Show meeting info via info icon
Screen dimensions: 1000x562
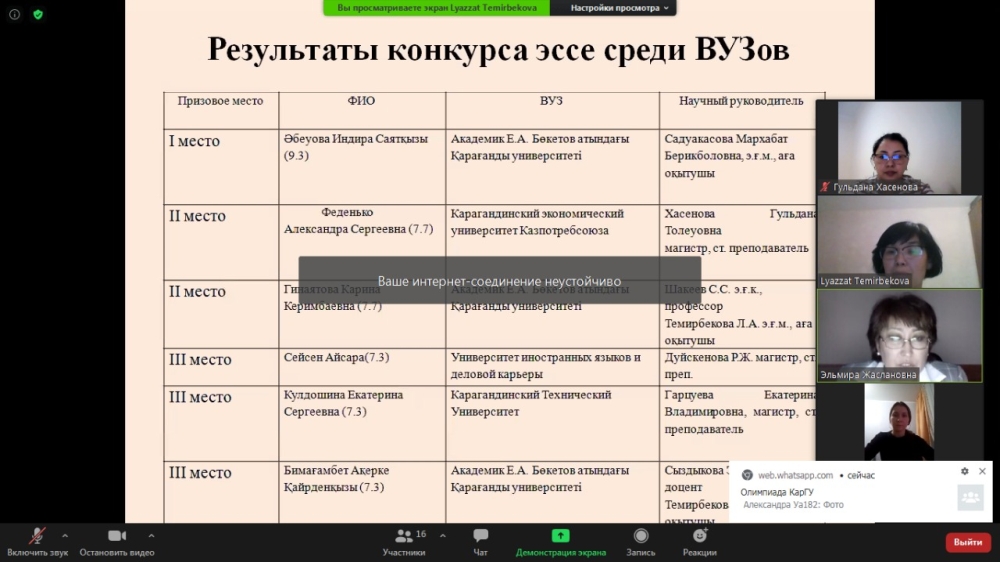[15, 15]
